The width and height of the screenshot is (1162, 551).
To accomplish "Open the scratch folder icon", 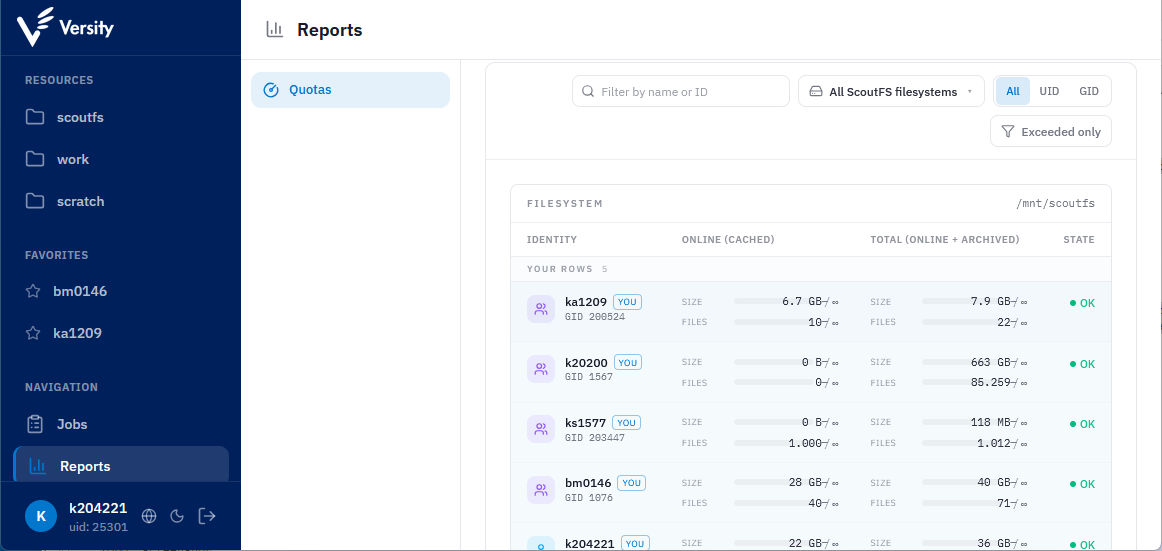I will (x=35, y=201).
